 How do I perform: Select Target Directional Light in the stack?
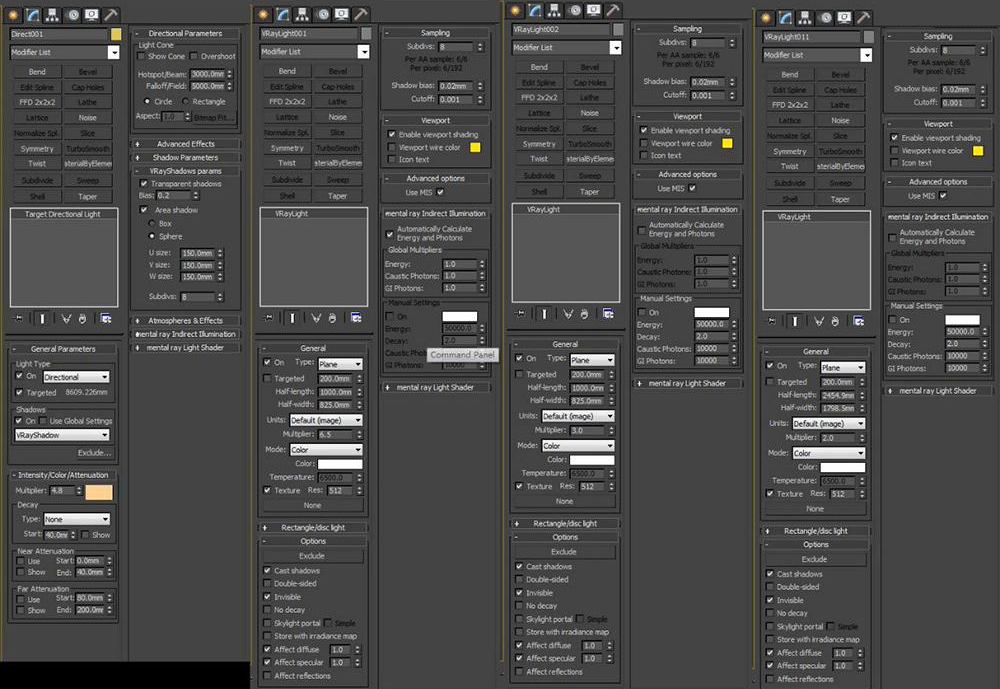[x=62, y=214]
